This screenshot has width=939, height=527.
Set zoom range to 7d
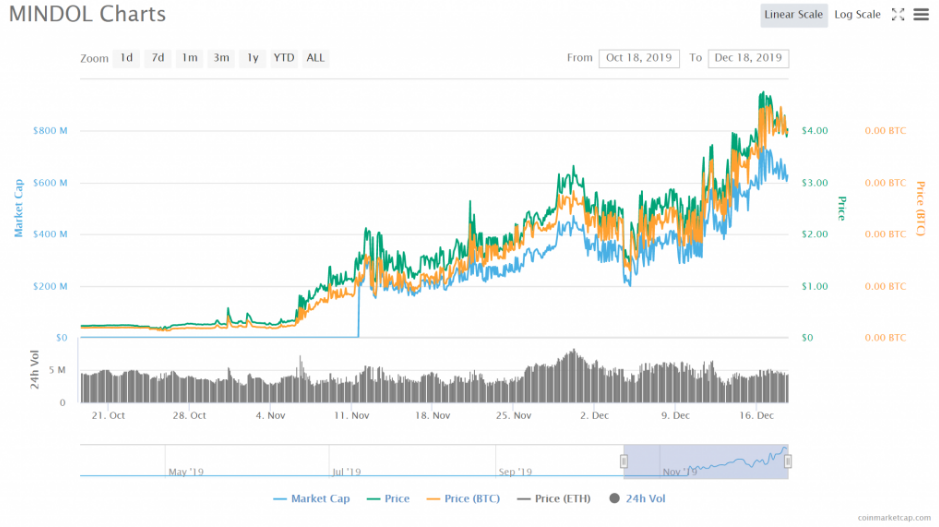(157, 58)
